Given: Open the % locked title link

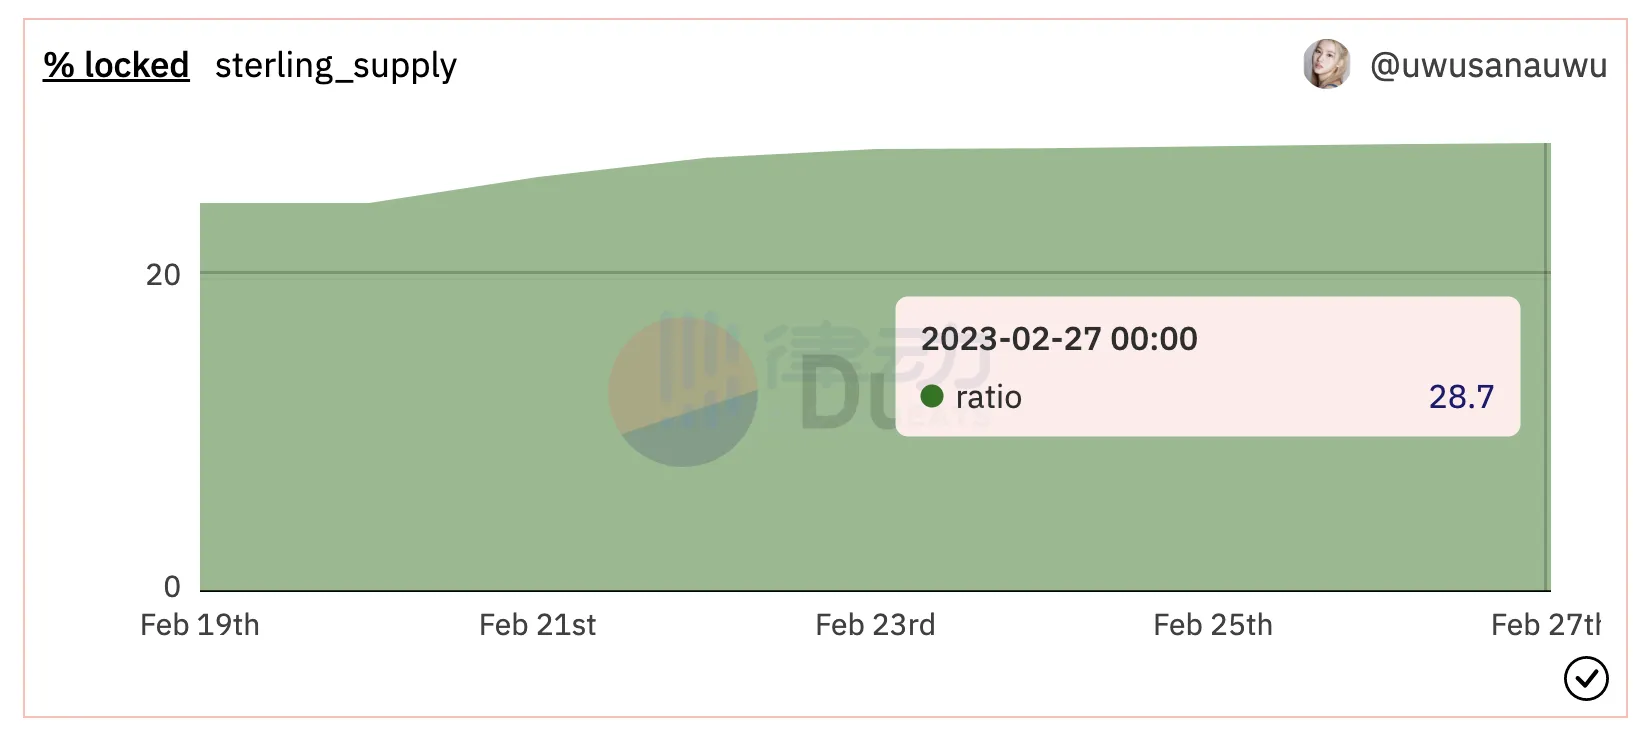Looking at the screenshot, I should (x=116, y=65).
